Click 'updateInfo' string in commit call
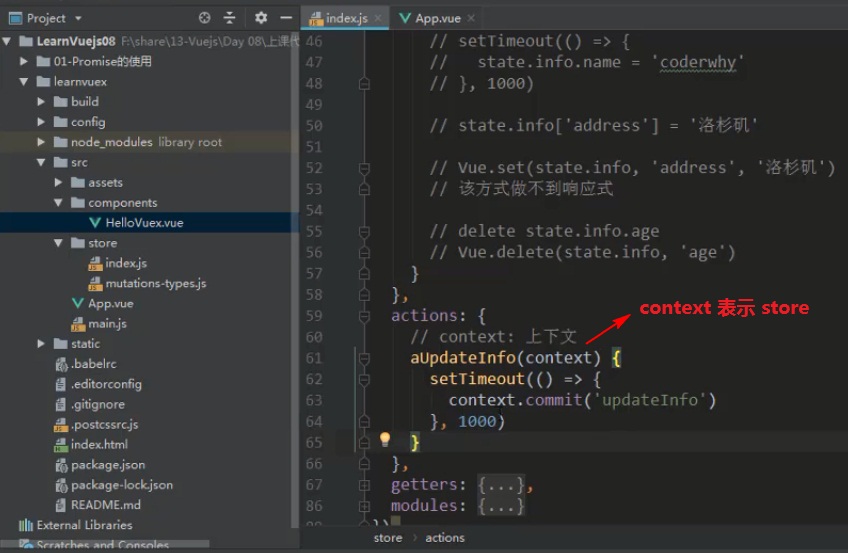 [x=650, y=400]
